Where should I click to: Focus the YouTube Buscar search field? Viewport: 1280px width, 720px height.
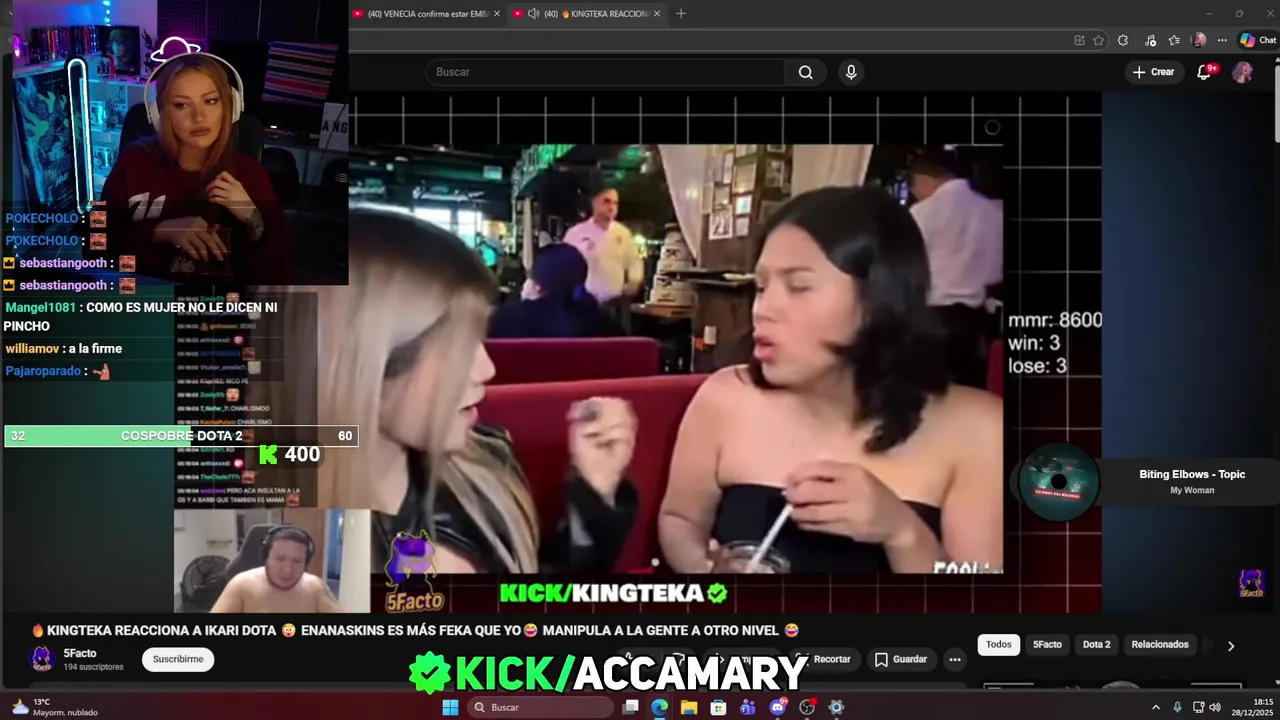(606, 72)
